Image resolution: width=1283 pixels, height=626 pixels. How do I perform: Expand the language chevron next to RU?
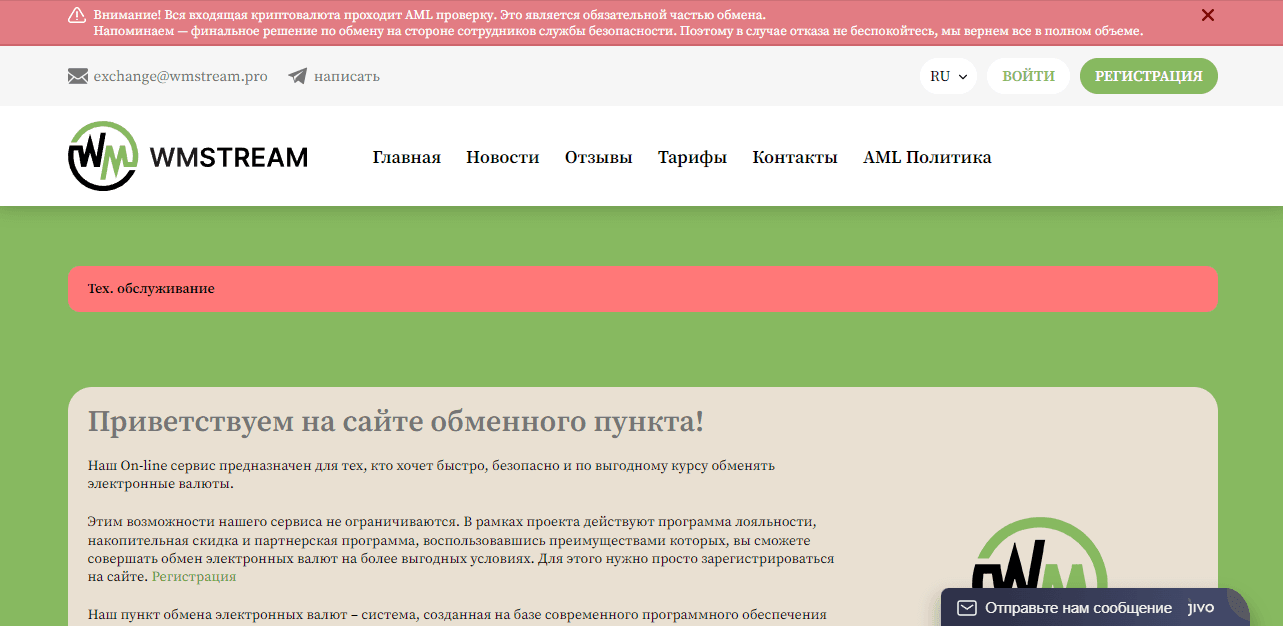pos(961,76)
